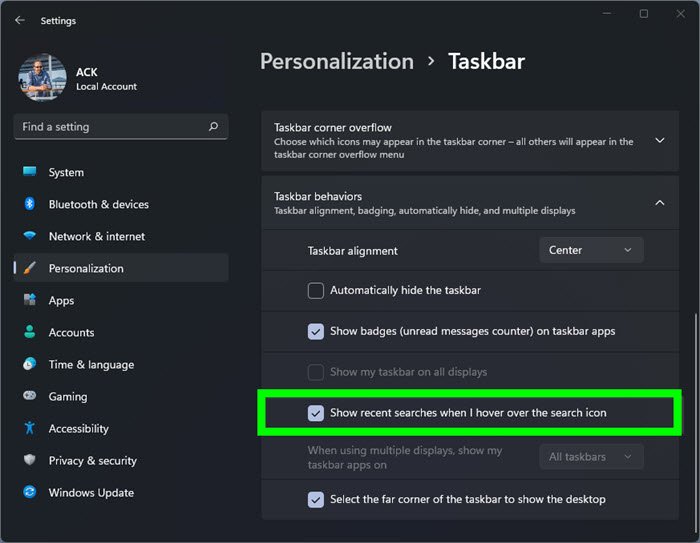Image resolution: width=700 pixels, height=543 pixels.
Task: Click the Network & internet wifi icon
Action: (30, 236)
